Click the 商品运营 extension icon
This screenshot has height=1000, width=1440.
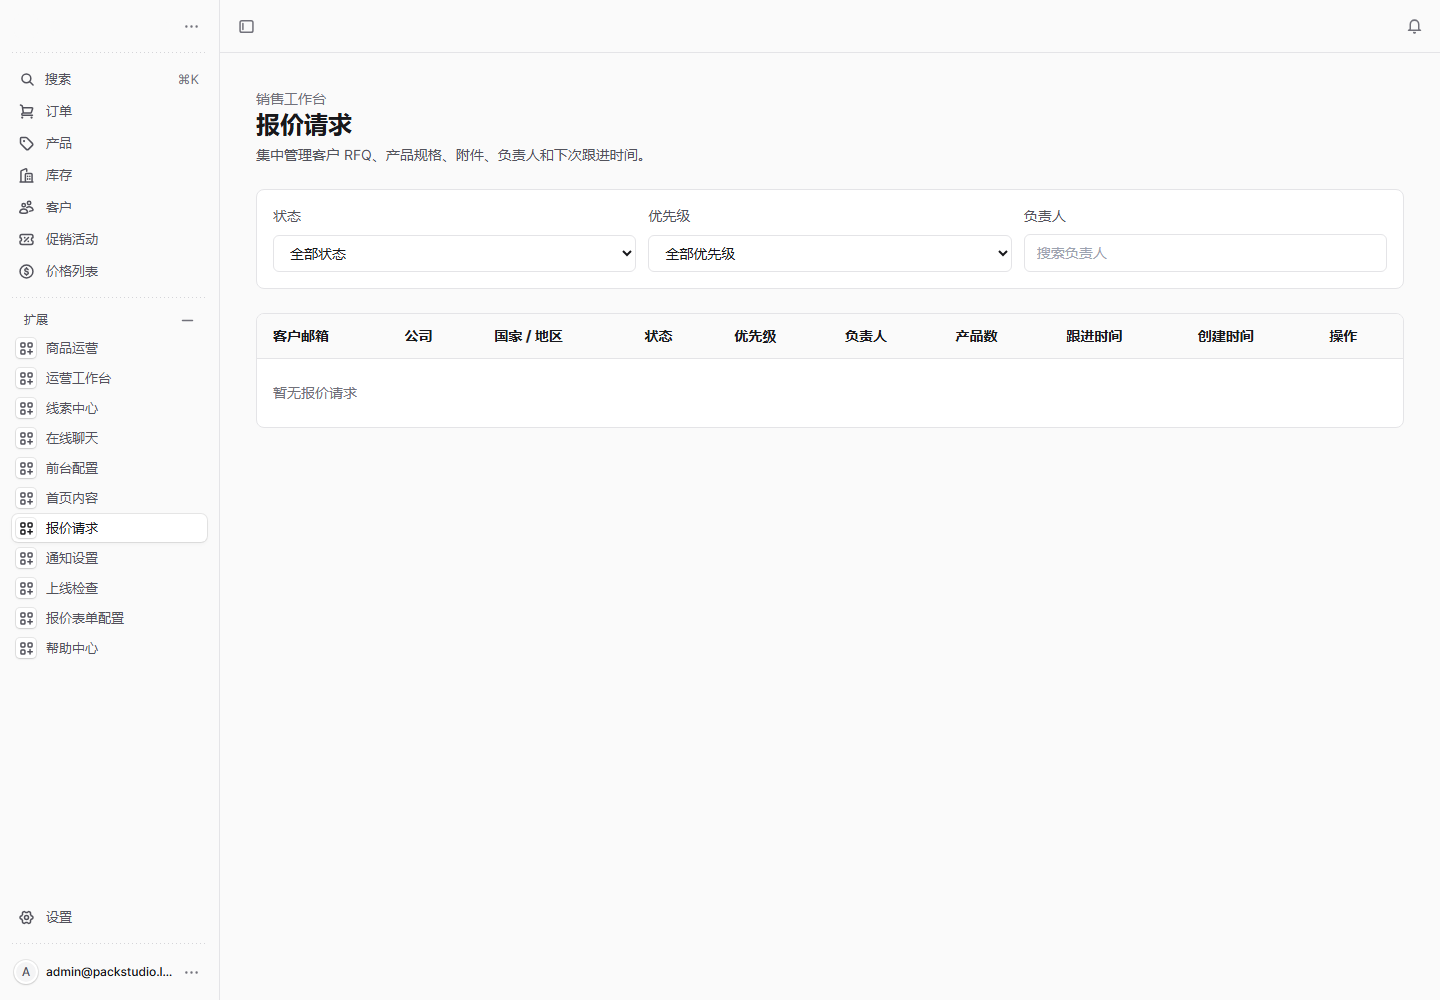pyautogui.click(x=27, y=348)
